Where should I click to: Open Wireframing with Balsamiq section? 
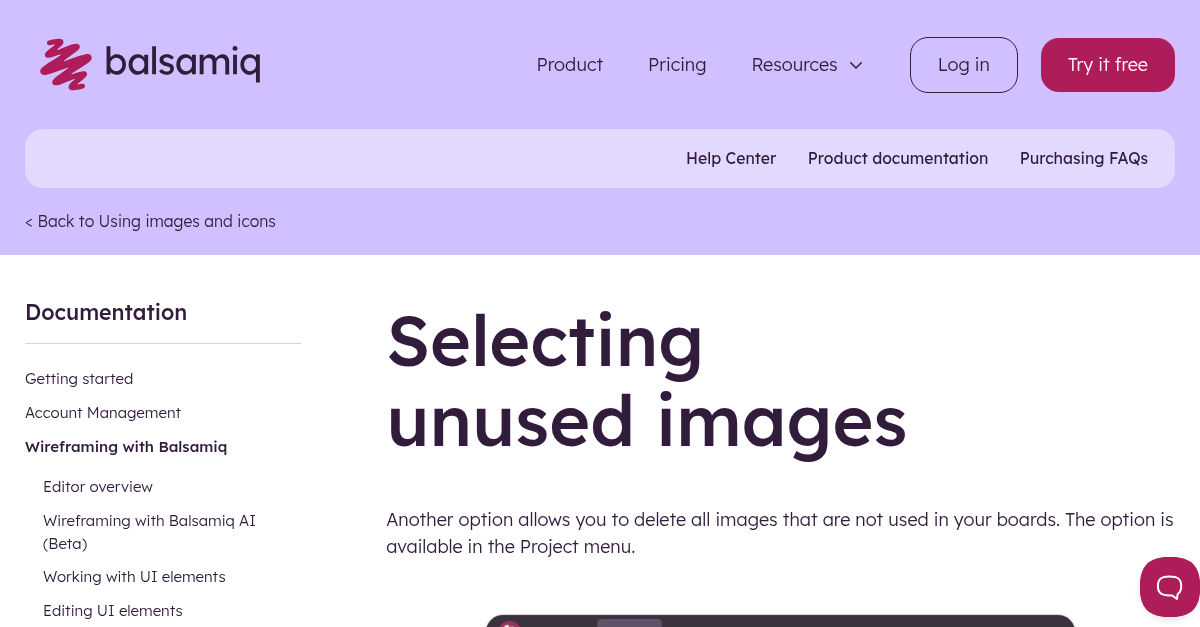click(x=126, y=446)
